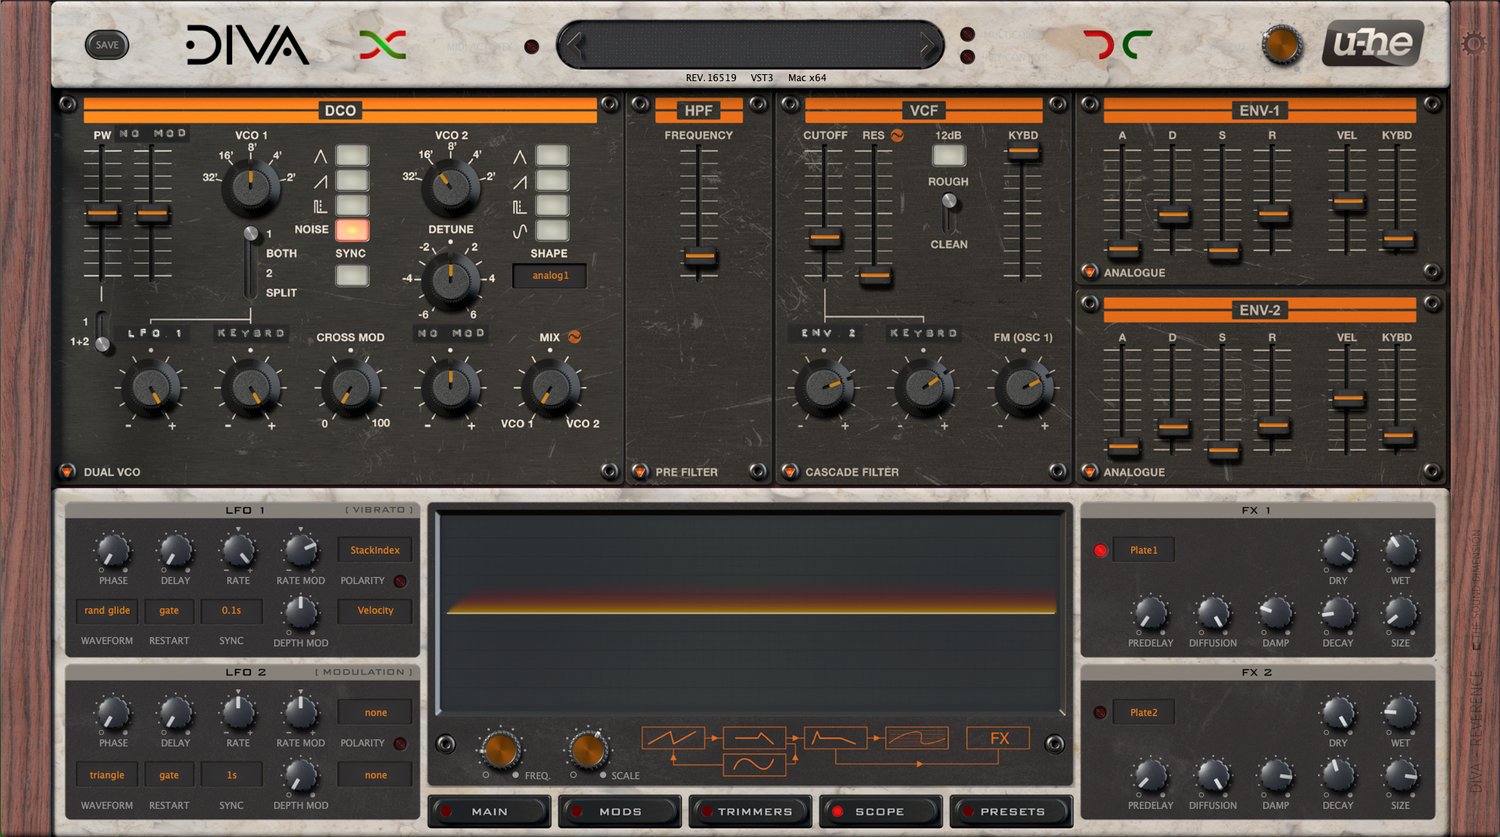Turn off the lit NOISE button on VCO 1
Screen dimensions: 1500x837
coord(352,230)
